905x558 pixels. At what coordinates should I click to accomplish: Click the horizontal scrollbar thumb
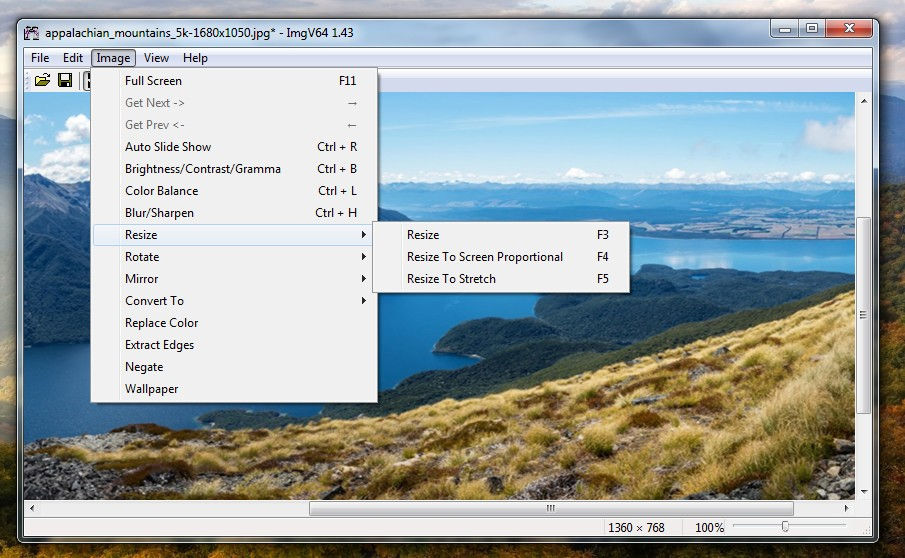[x=551, y=508]
